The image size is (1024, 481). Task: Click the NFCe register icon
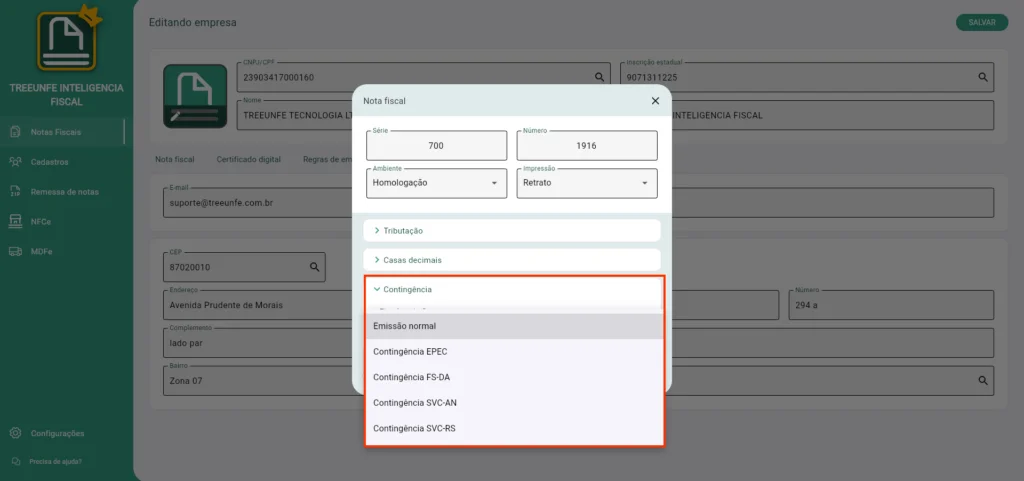pyautogui.click(x=15, y=221)
